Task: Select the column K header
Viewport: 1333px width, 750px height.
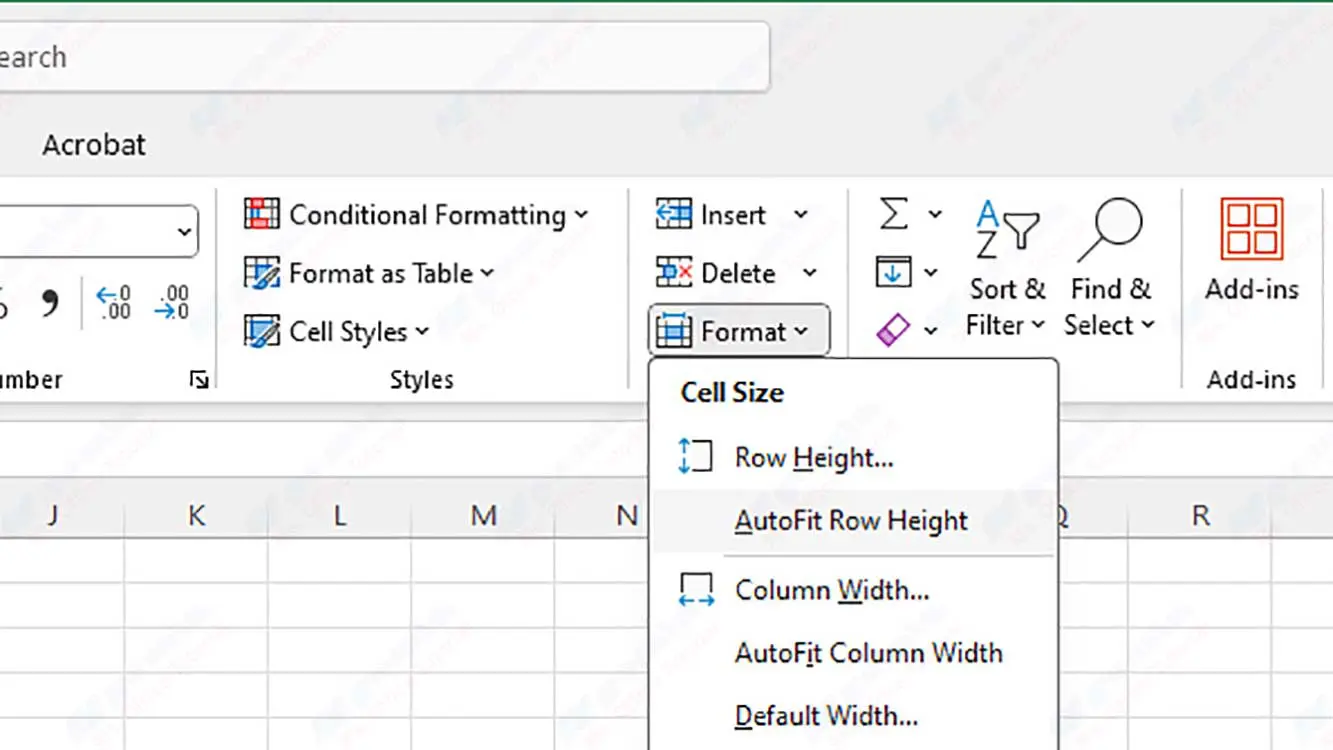Action: pyautogui.click(x=196, y=516)
